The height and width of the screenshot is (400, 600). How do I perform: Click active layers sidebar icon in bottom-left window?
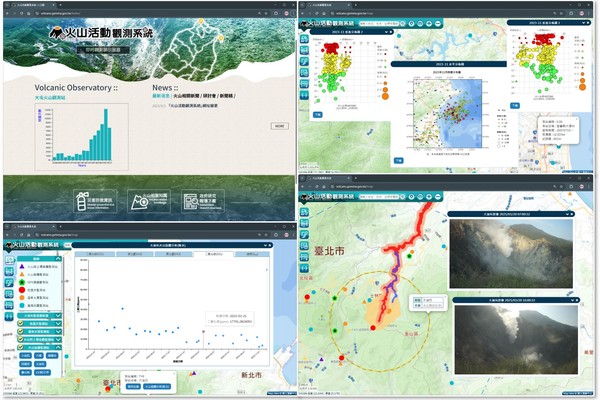tap(9, 260)
